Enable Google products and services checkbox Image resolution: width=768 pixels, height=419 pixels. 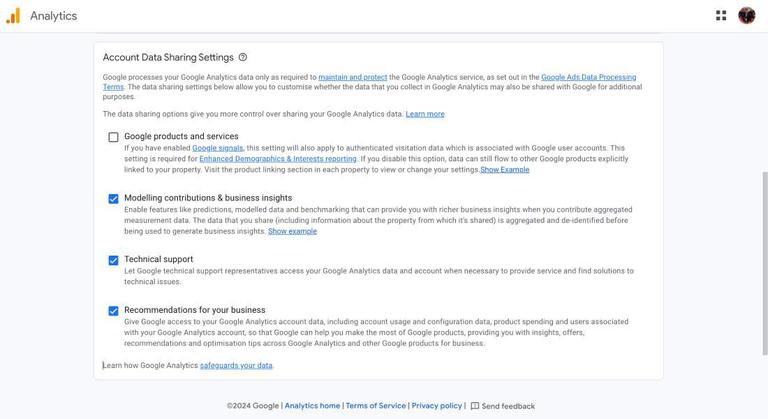(x=113, y=137)
